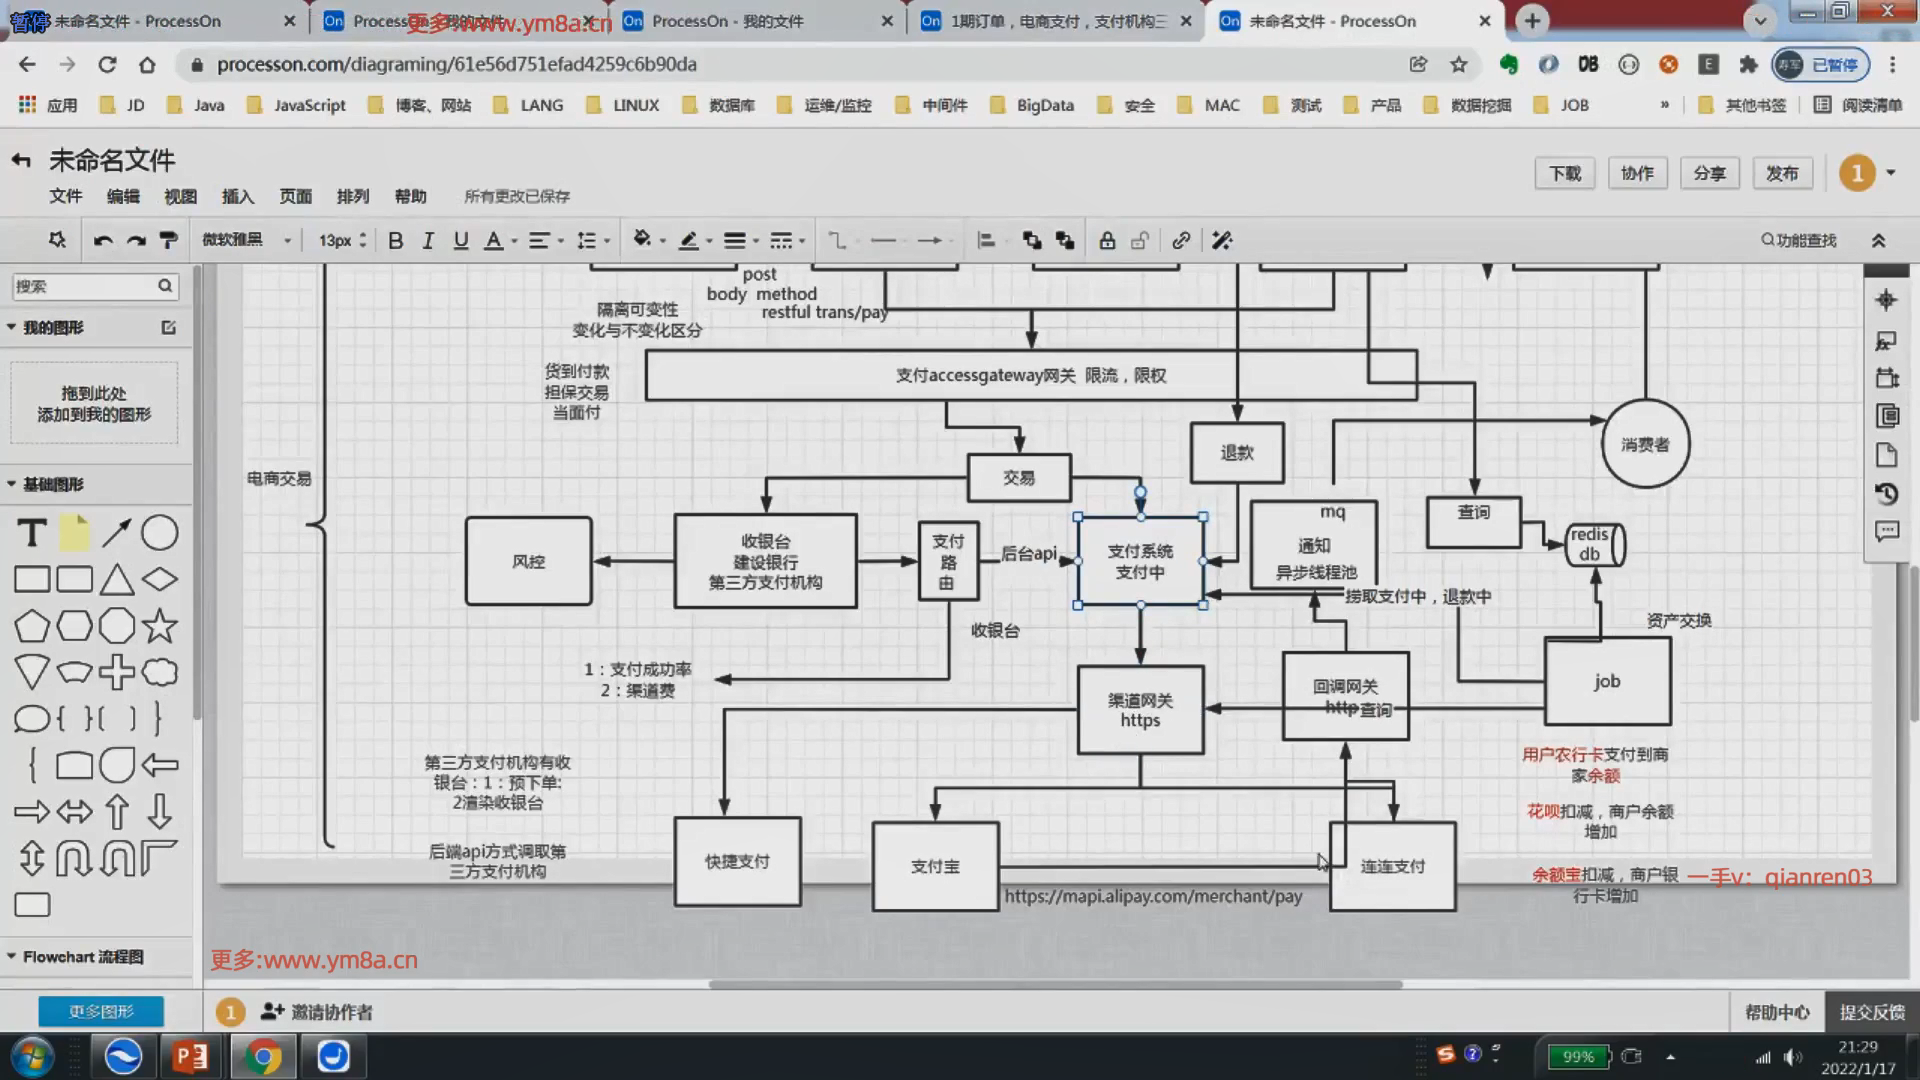Select the Text shape tool
The height and width of the screenshot is (1080, 1920).
coord(32,533)
